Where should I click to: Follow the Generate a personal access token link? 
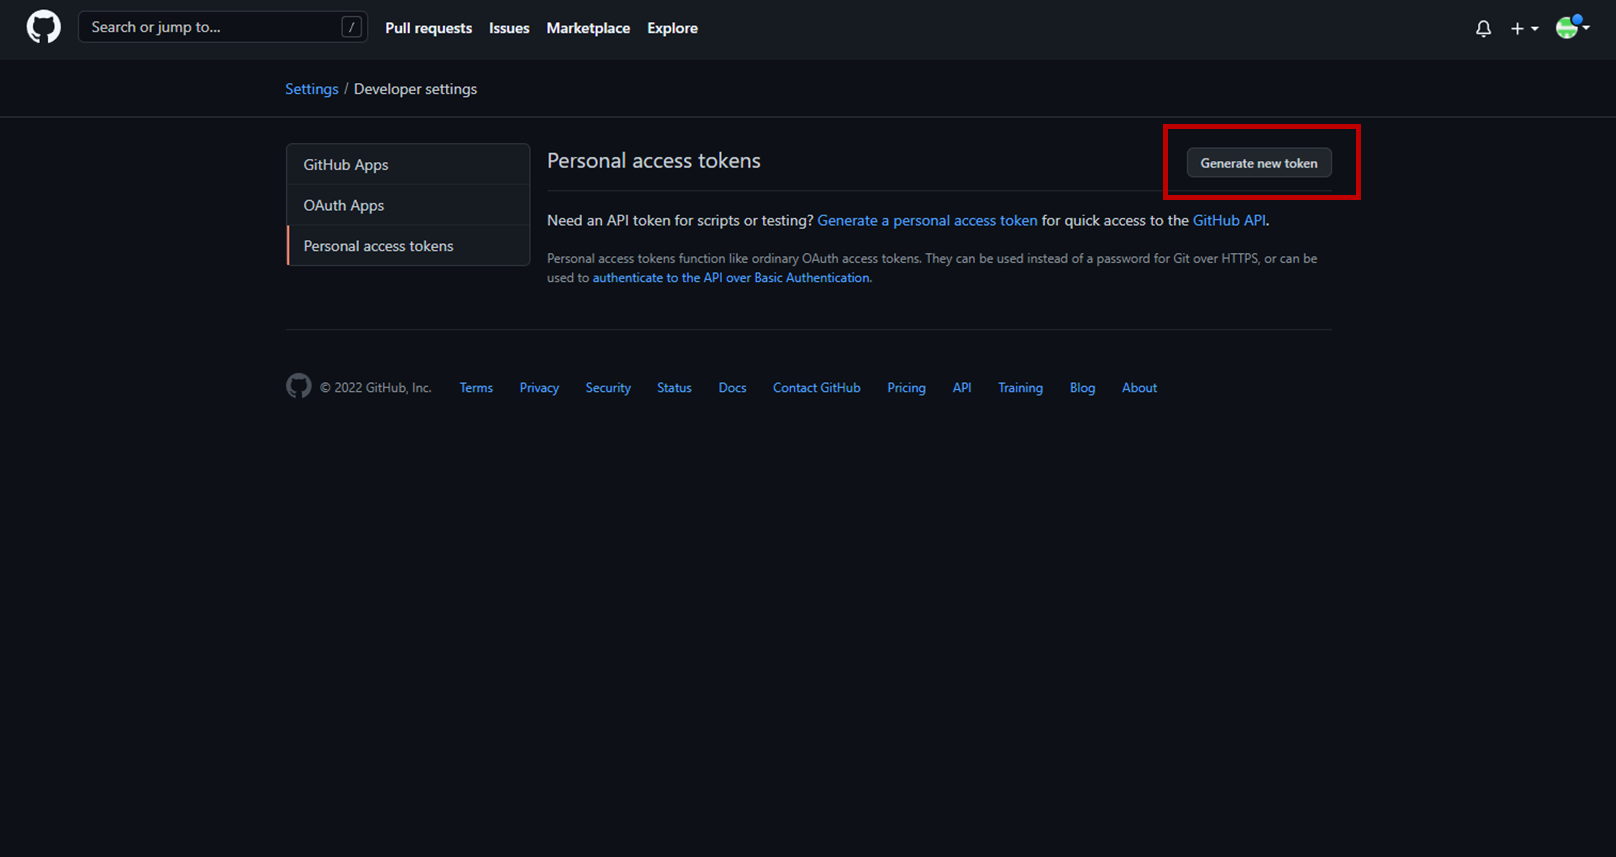pyautogui.click(x=927, y=220)
